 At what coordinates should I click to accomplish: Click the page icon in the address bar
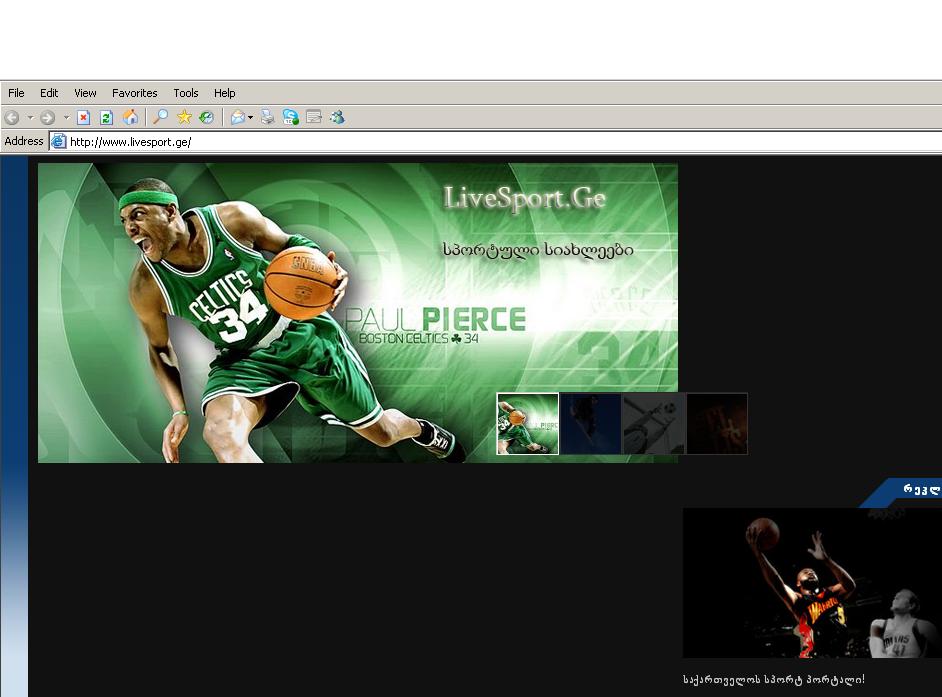[x=58, y=142]
